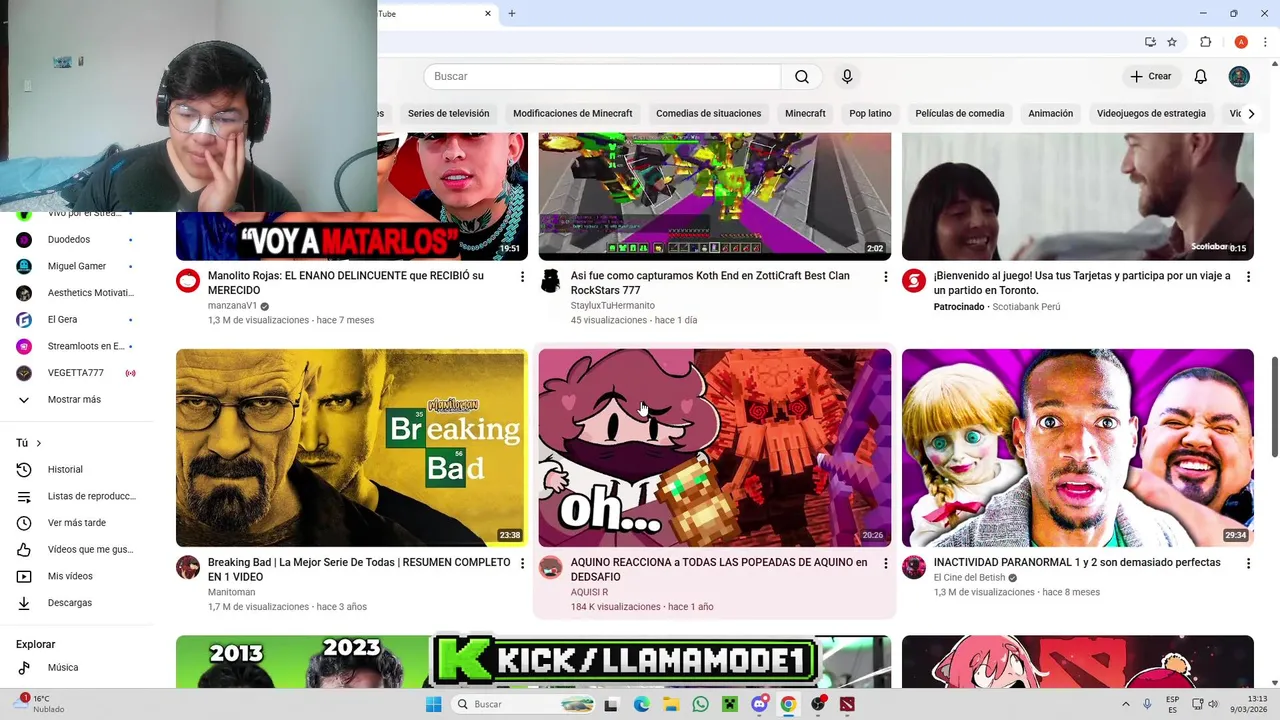The height and width of the screenshot is (720, 1280).
Task: Select the Series de televisión chip
Action: click(x=448, y=113)
